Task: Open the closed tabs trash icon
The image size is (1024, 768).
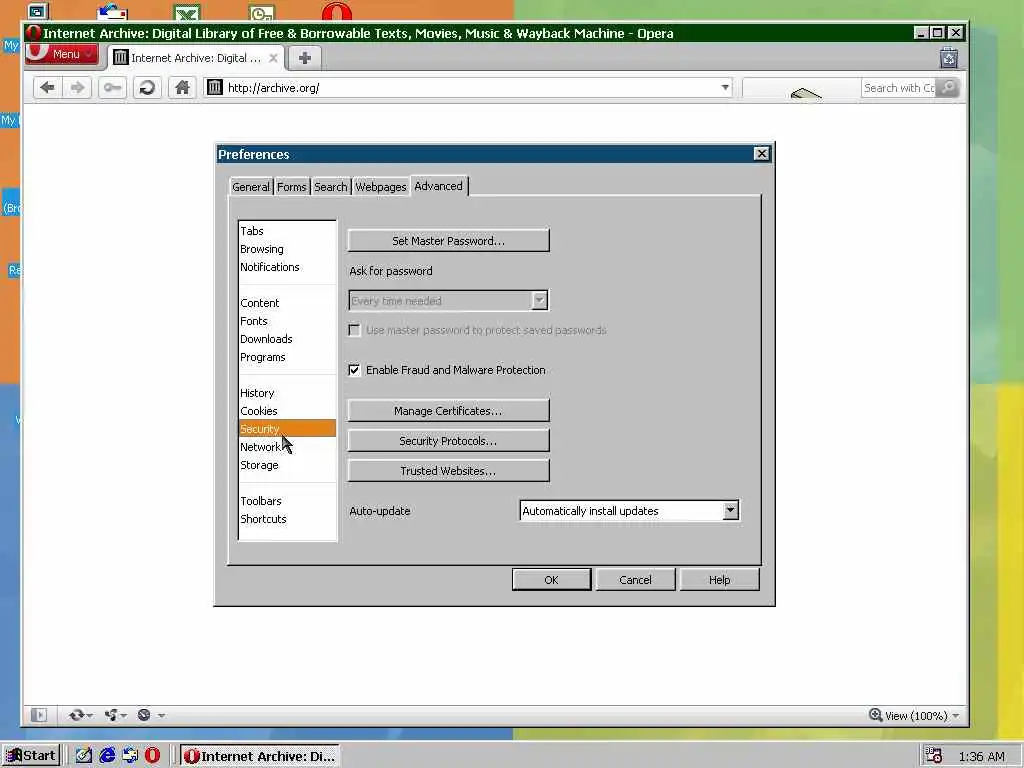Action: click(x=949, y=58)
